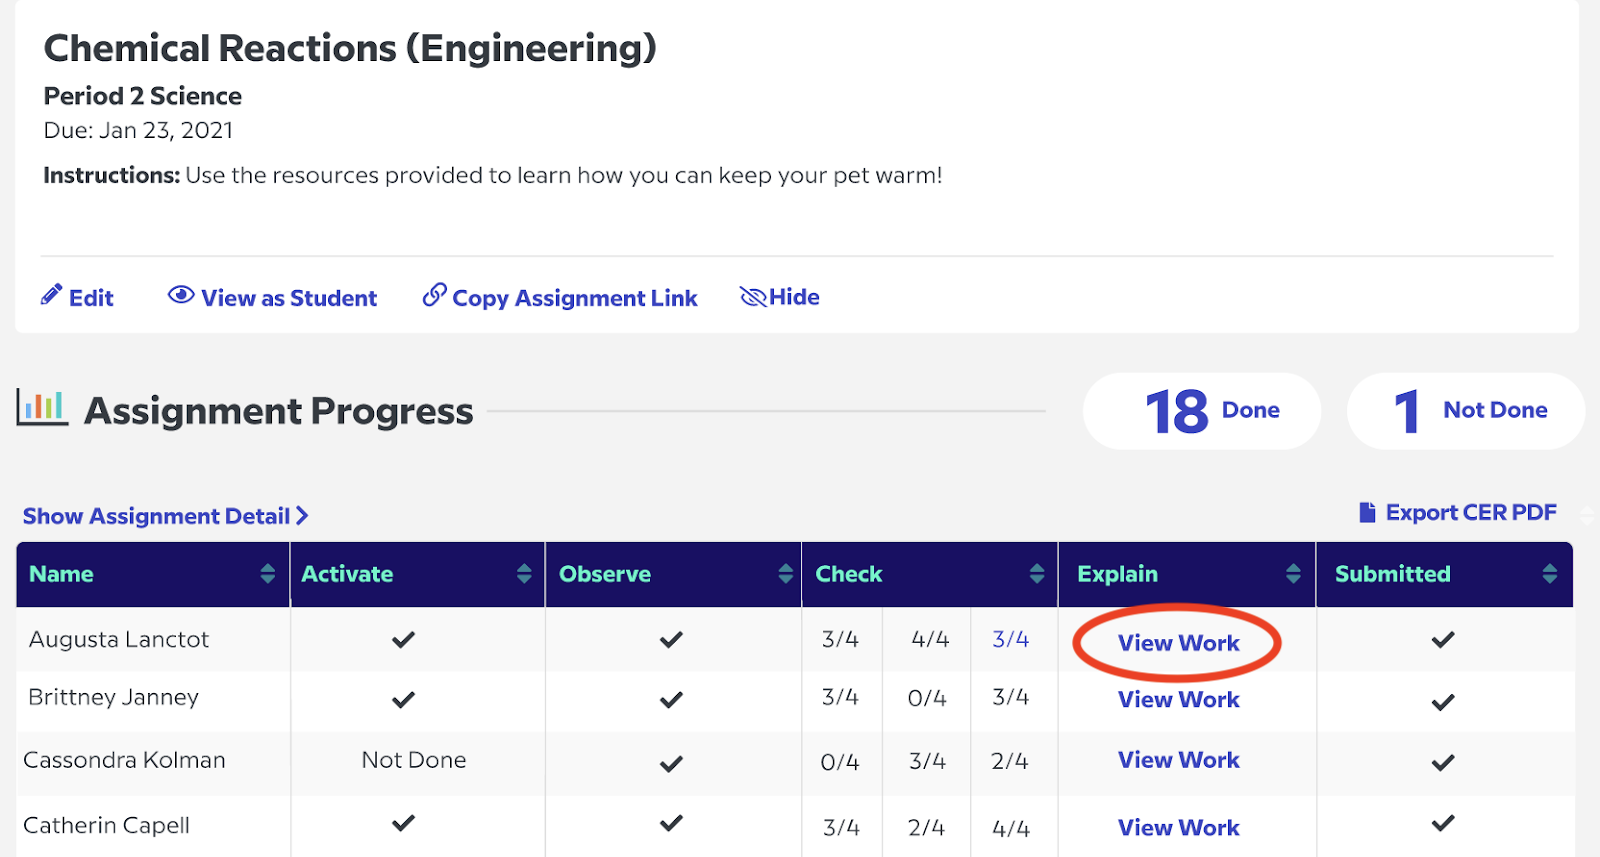Image resolution: width=1600 pixels, height=857 pixels.
Task: Click the bar chart Assignment Progress icon
Action: point(42,409)
